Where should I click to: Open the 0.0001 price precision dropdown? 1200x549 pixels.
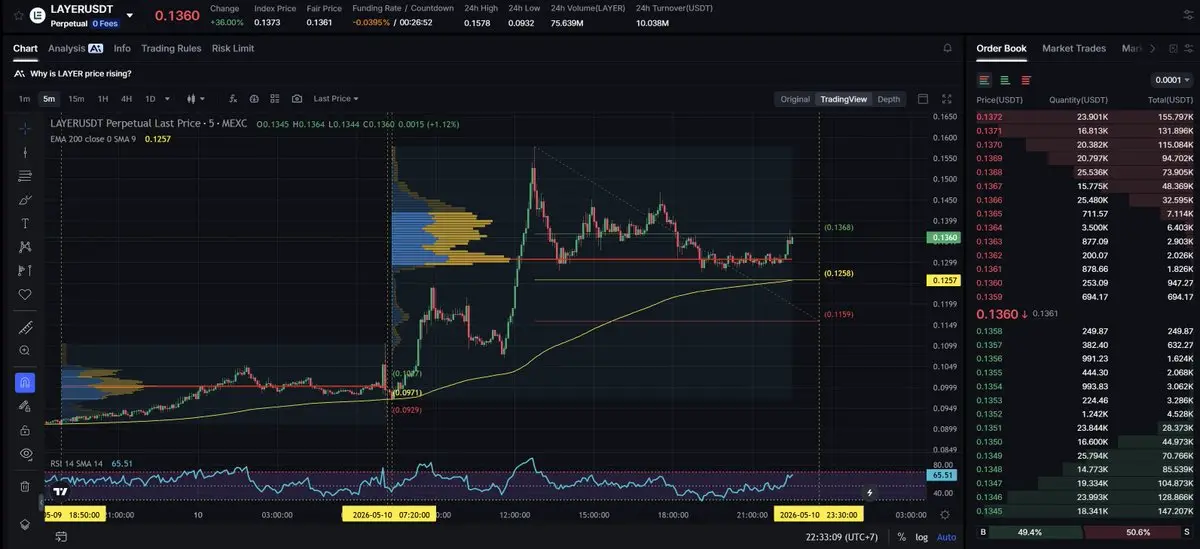pyautogui.click(x=1172, y=80)
